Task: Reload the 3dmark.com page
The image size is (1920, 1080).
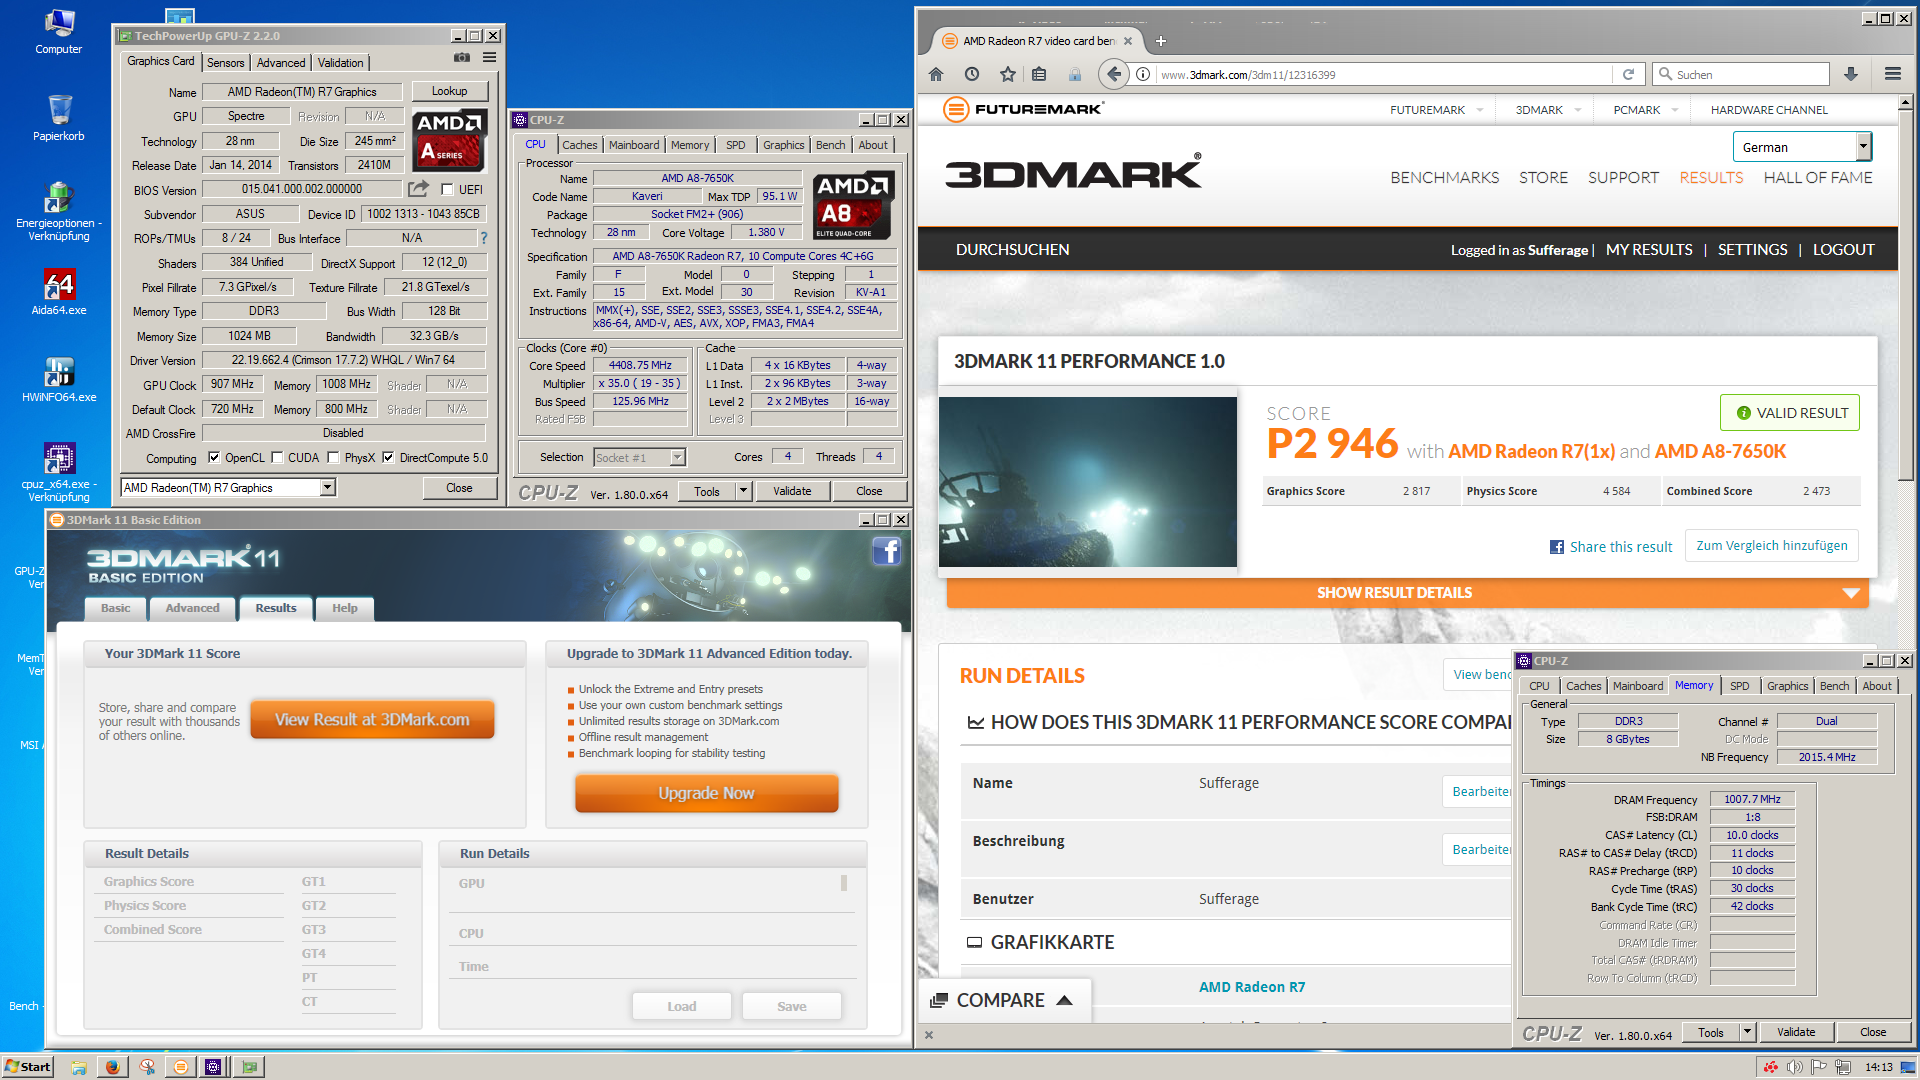Action: (x=1628, y=74)
